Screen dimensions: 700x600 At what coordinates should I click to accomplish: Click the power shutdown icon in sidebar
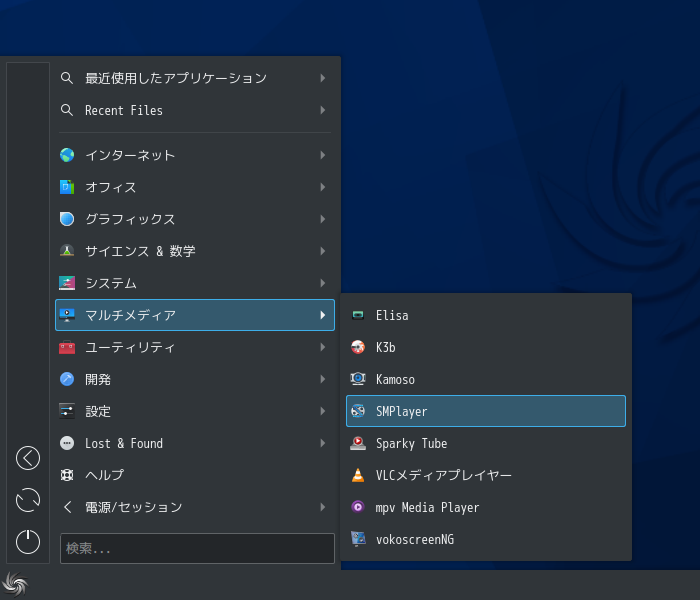click(x=28, y=542)
